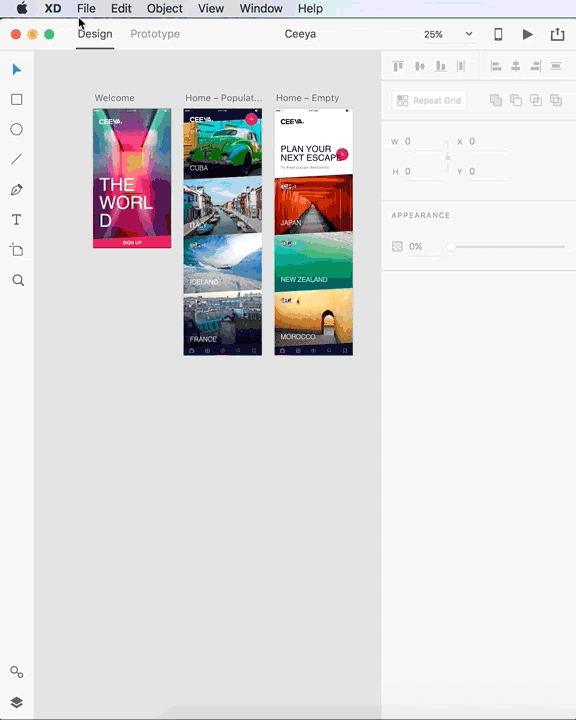Viewport: 576px width, 720px height.
Task: Open the XD application menu
Action: [53, 8]
